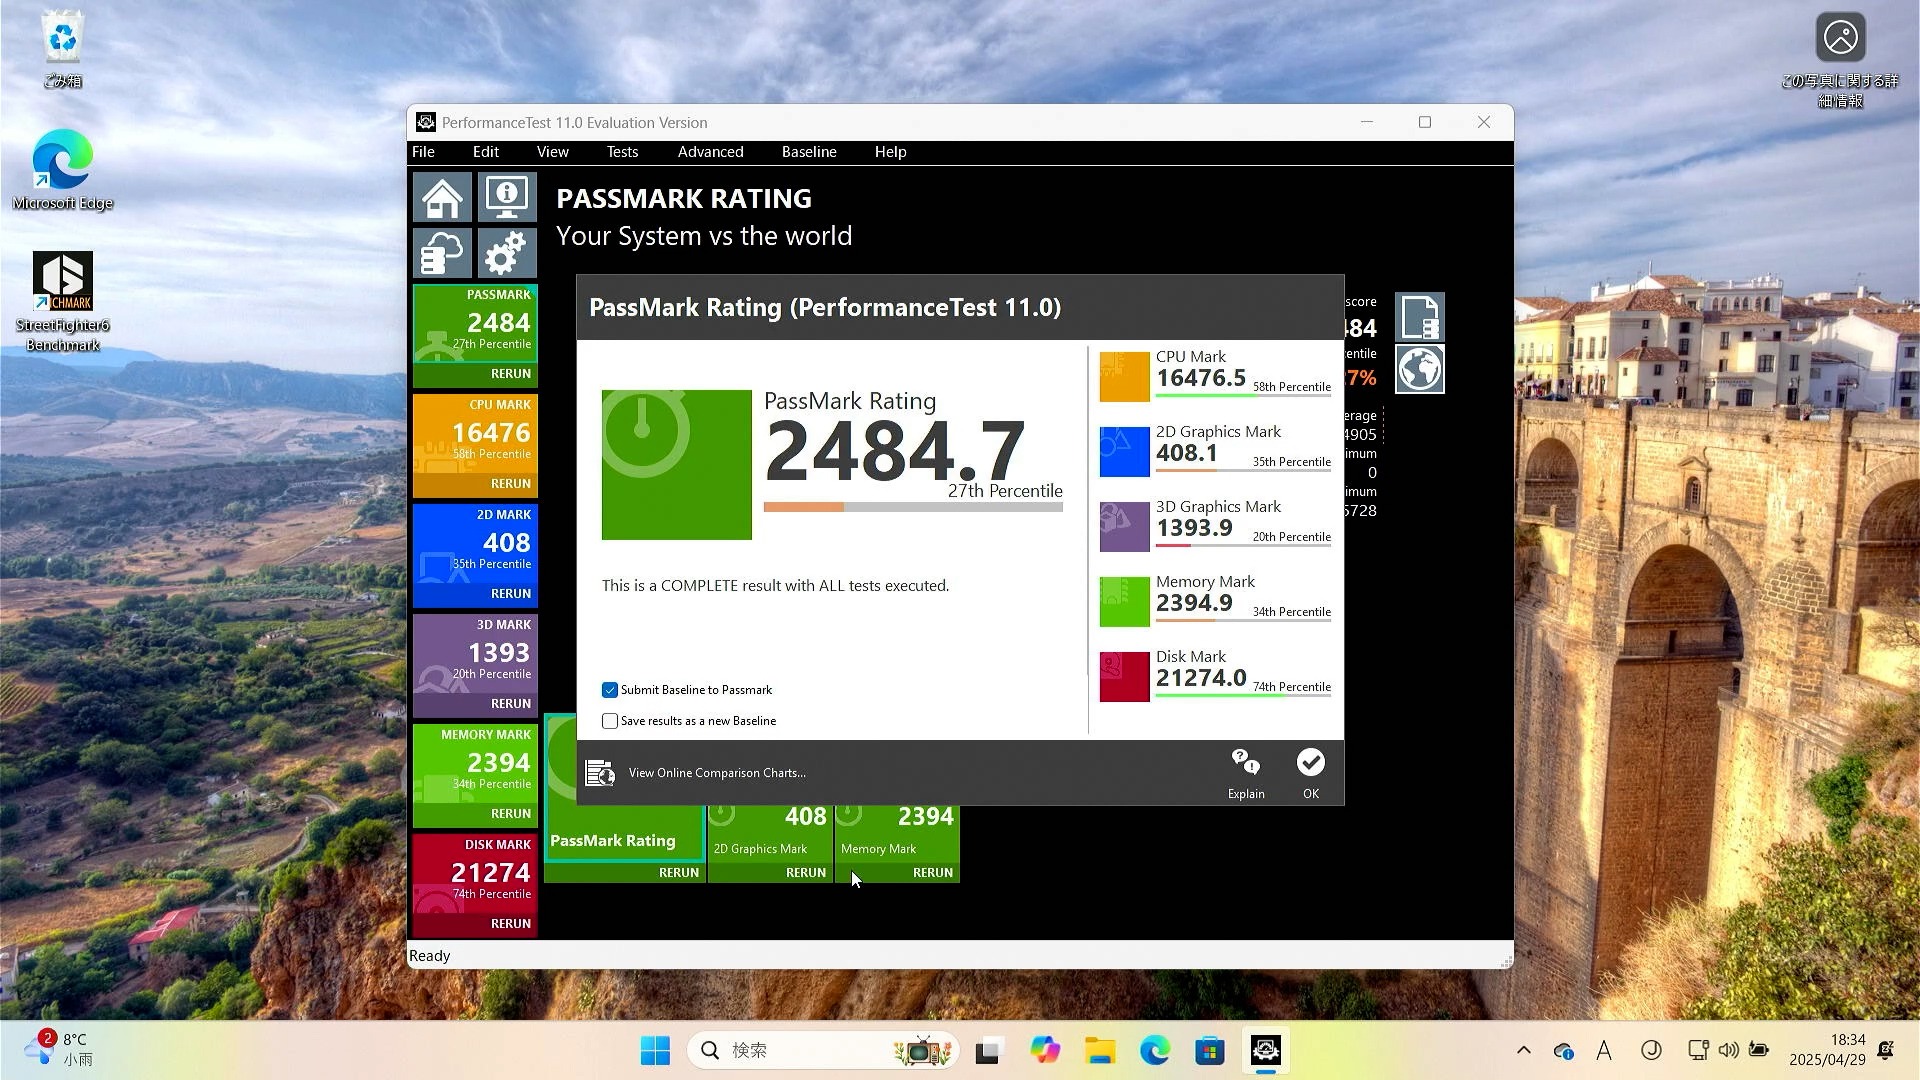Open the System Information monitor icon
This screenshot has width=1920, height=1080.
tap(507, 197)
